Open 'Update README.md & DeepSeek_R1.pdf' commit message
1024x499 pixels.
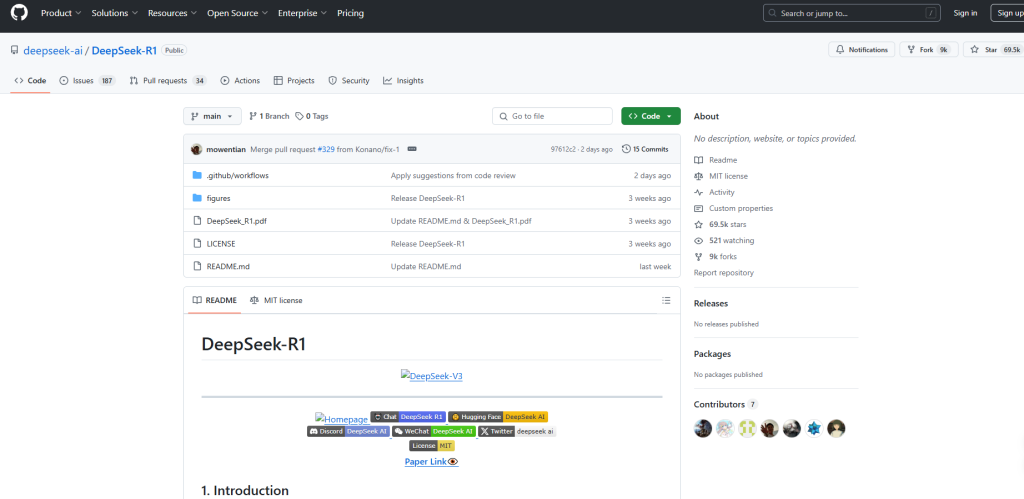(461, 221)
